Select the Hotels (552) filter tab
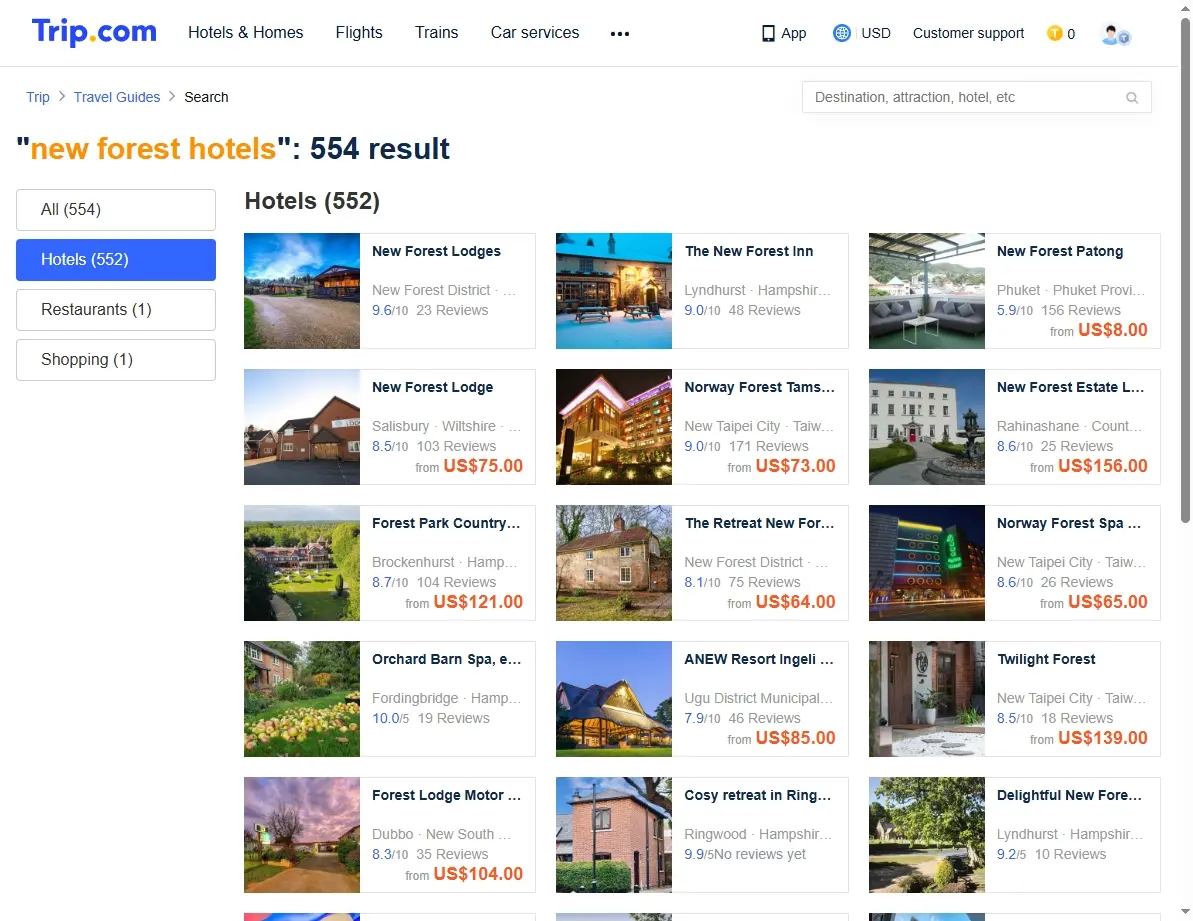 116,260
